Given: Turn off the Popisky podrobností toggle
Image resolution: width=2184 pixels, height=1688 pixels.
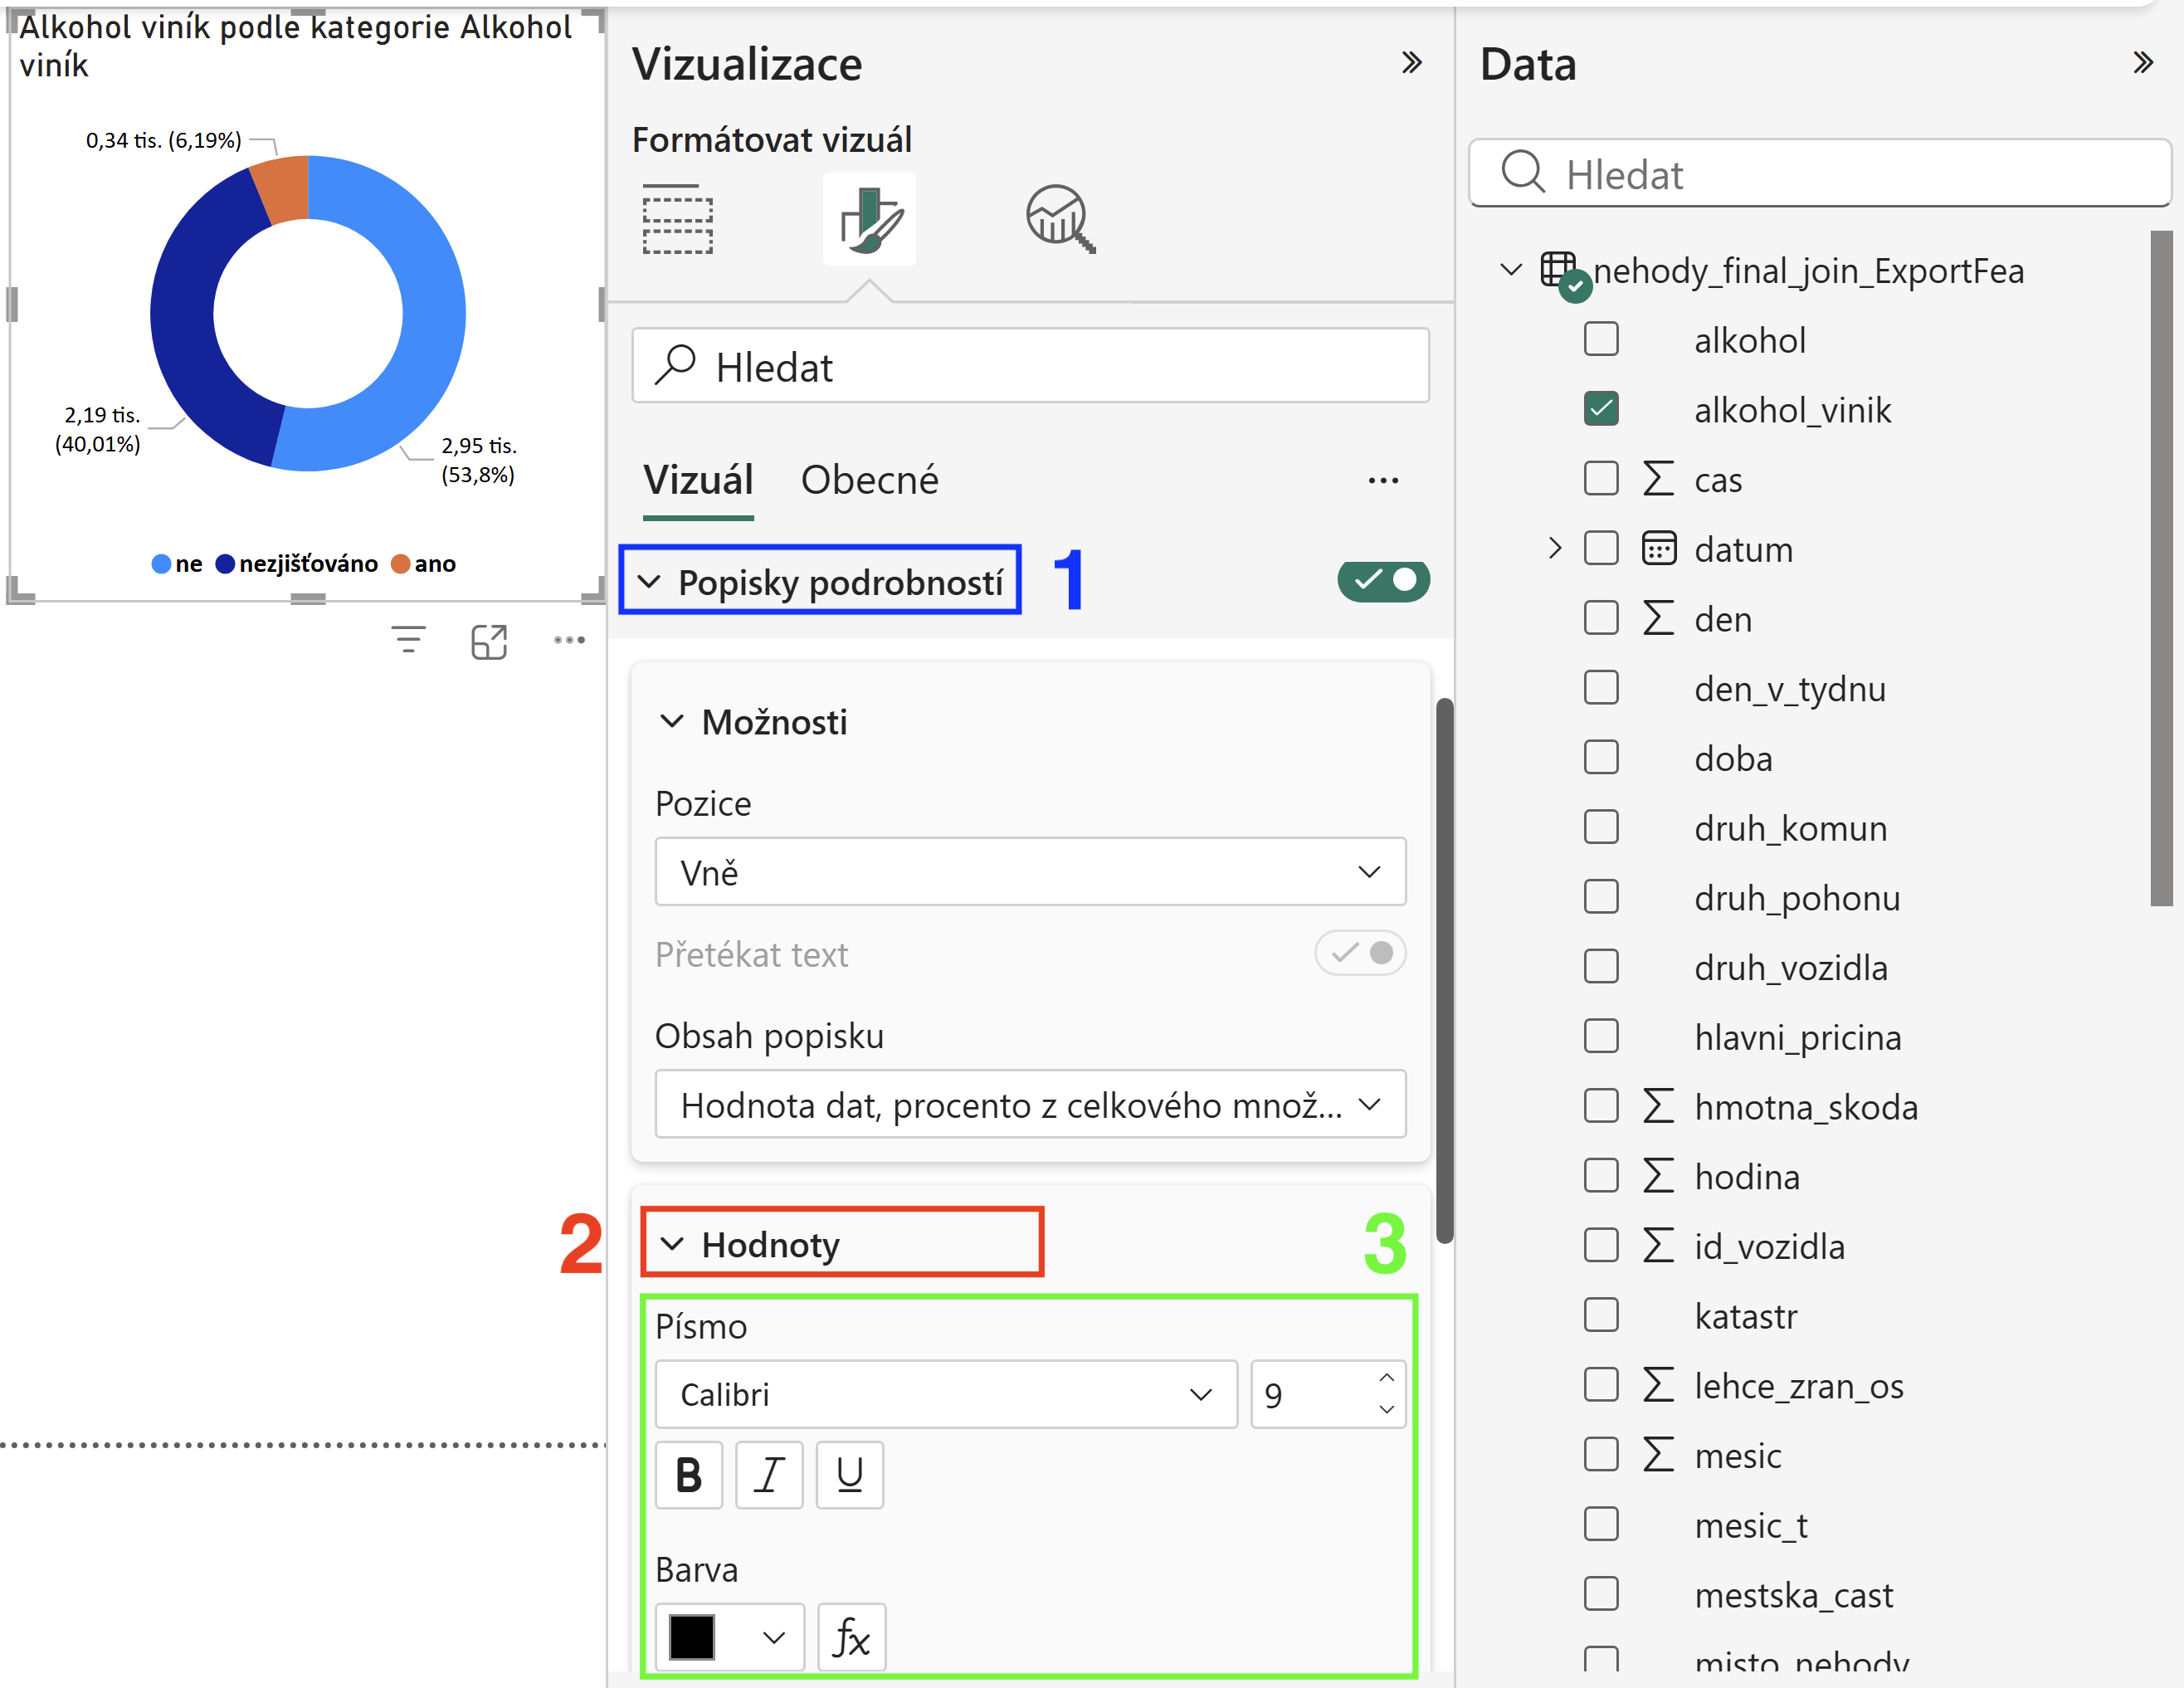Looking at the screenshot, I should pyautogui.click(x=1384, y=580).
